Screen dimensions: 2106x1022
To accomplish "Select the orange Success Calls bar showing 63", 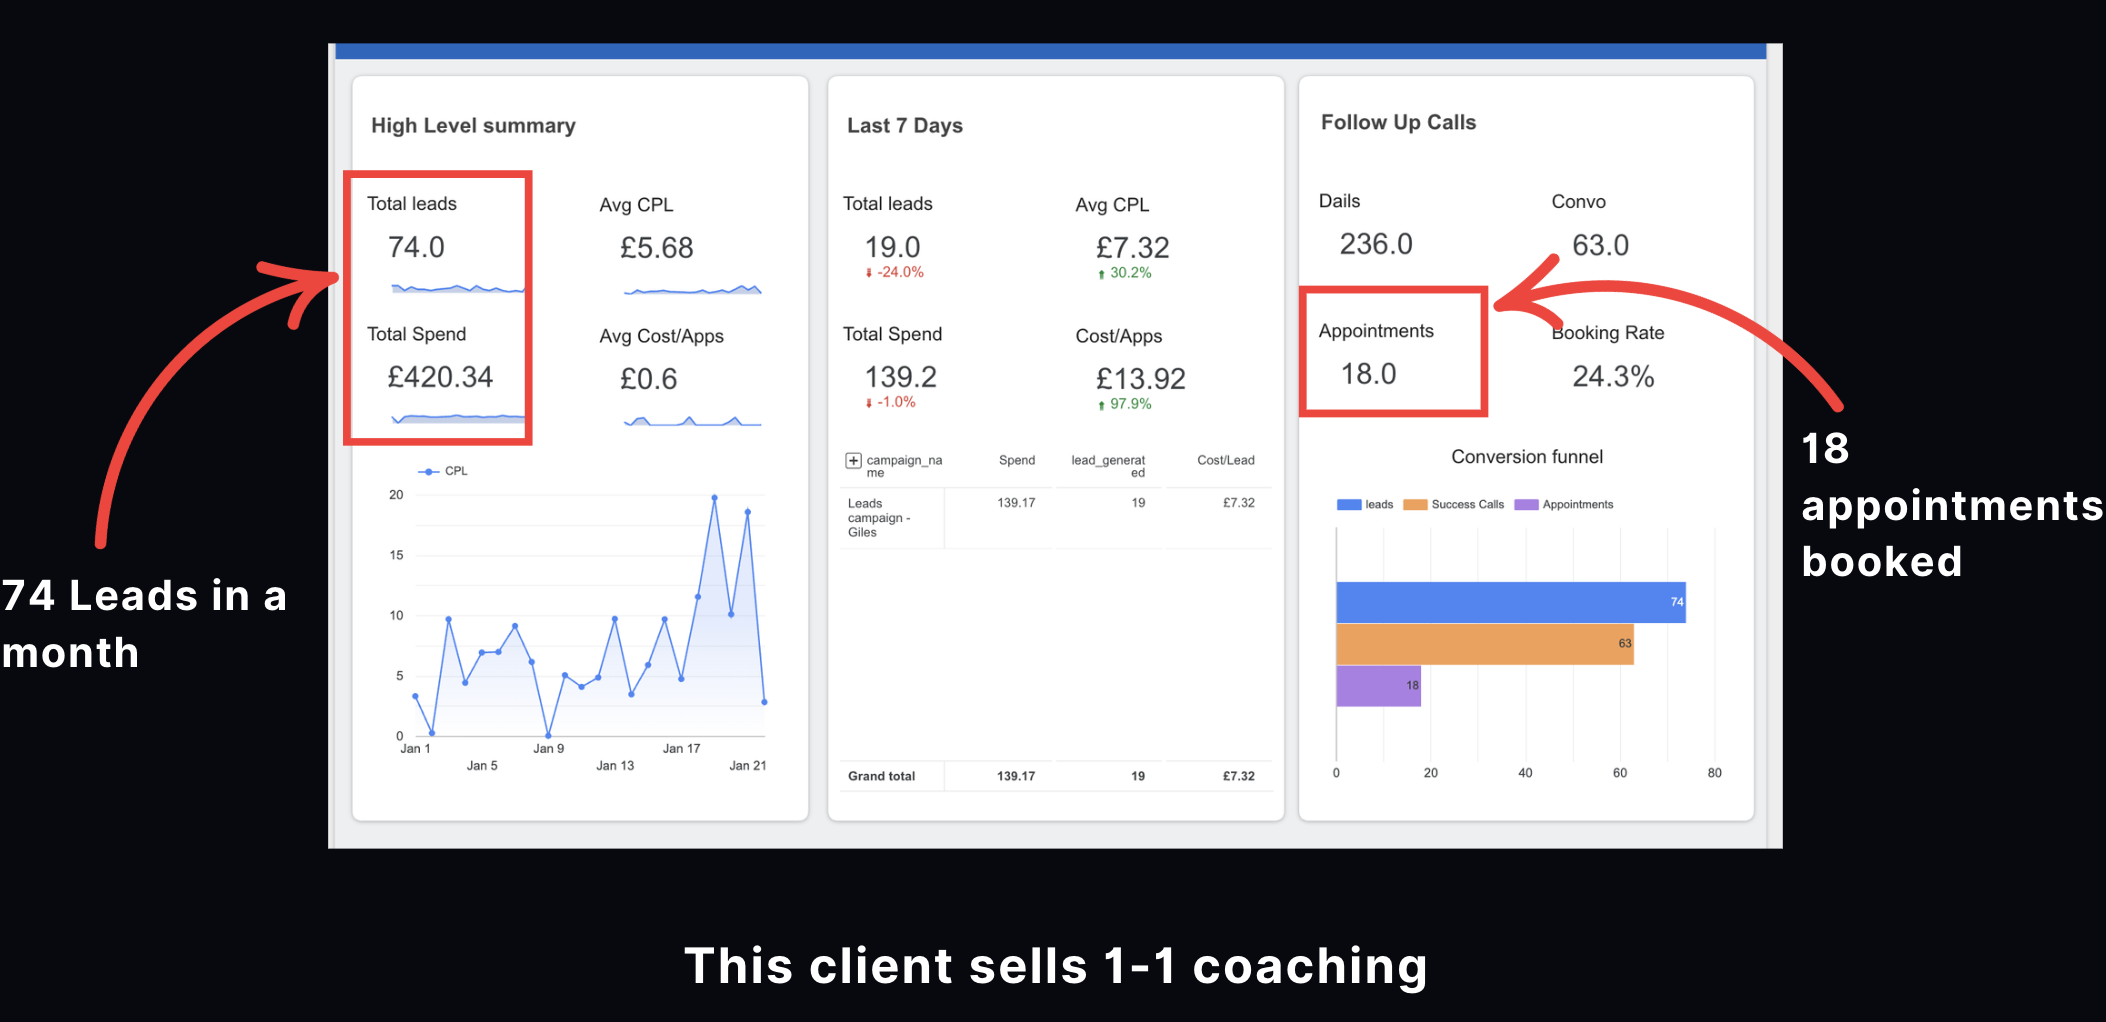I will [x=1485, y=644].
